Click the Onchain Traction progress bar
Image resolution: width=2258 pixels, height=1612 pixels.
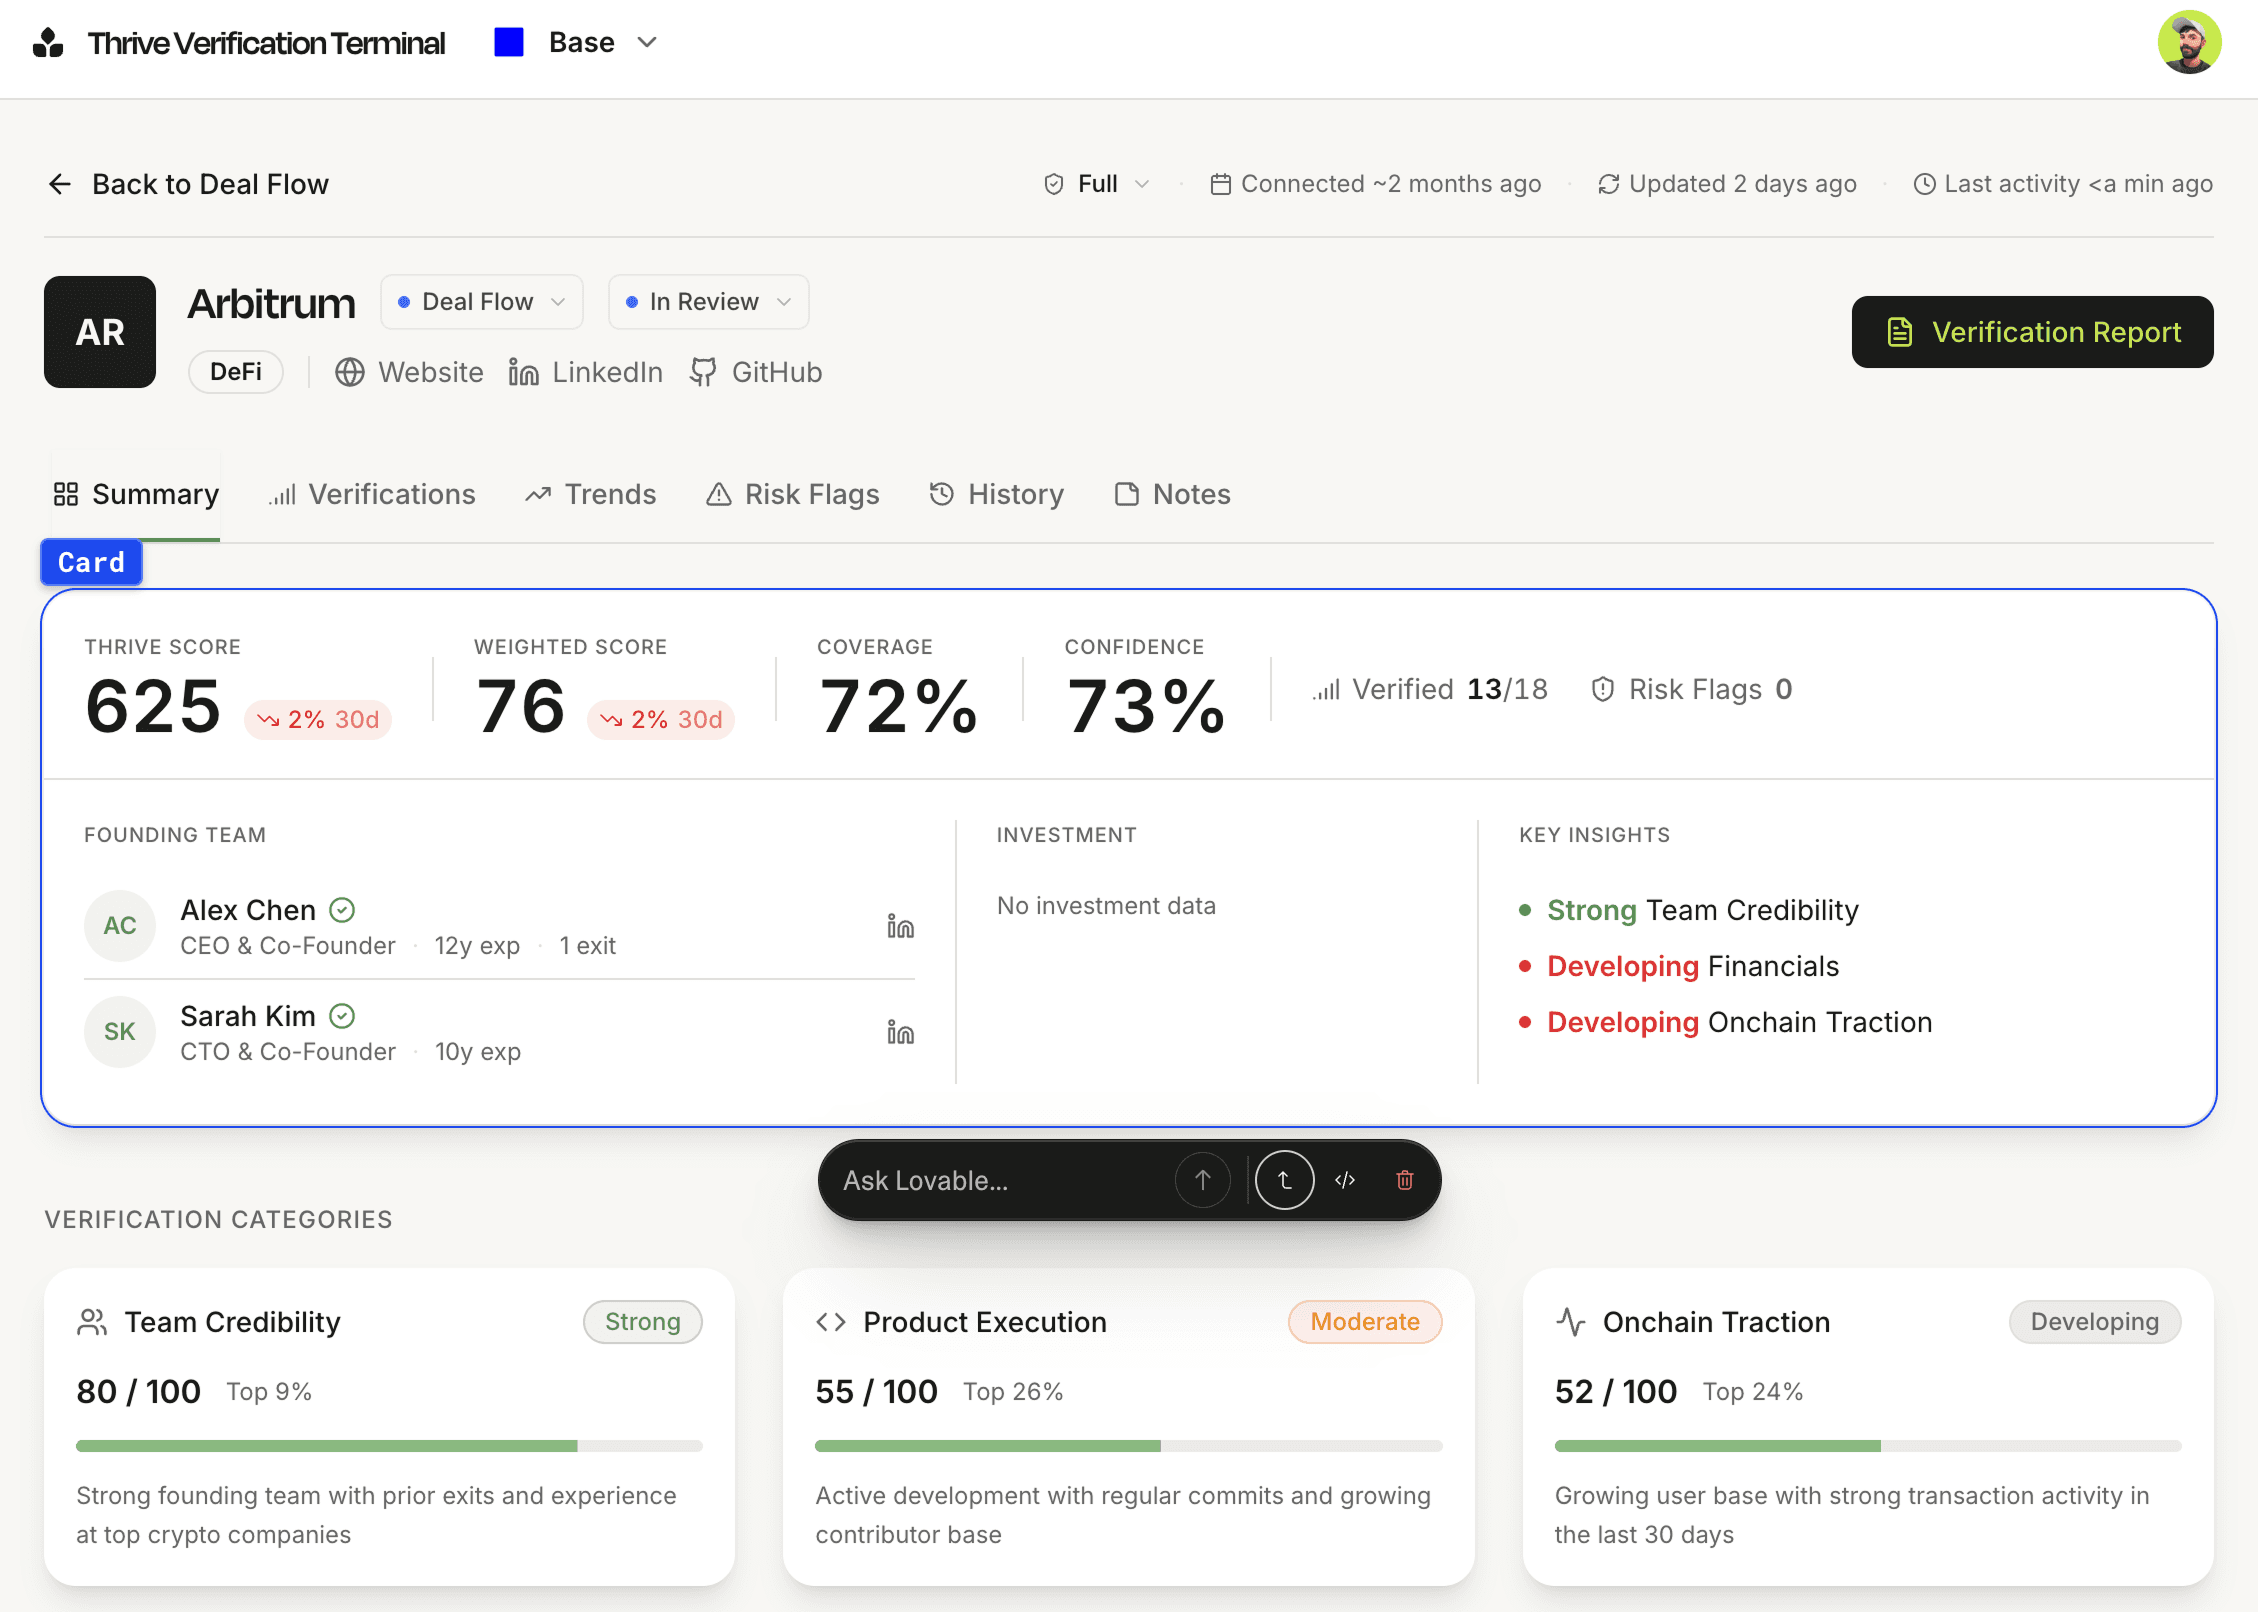1868,1446
